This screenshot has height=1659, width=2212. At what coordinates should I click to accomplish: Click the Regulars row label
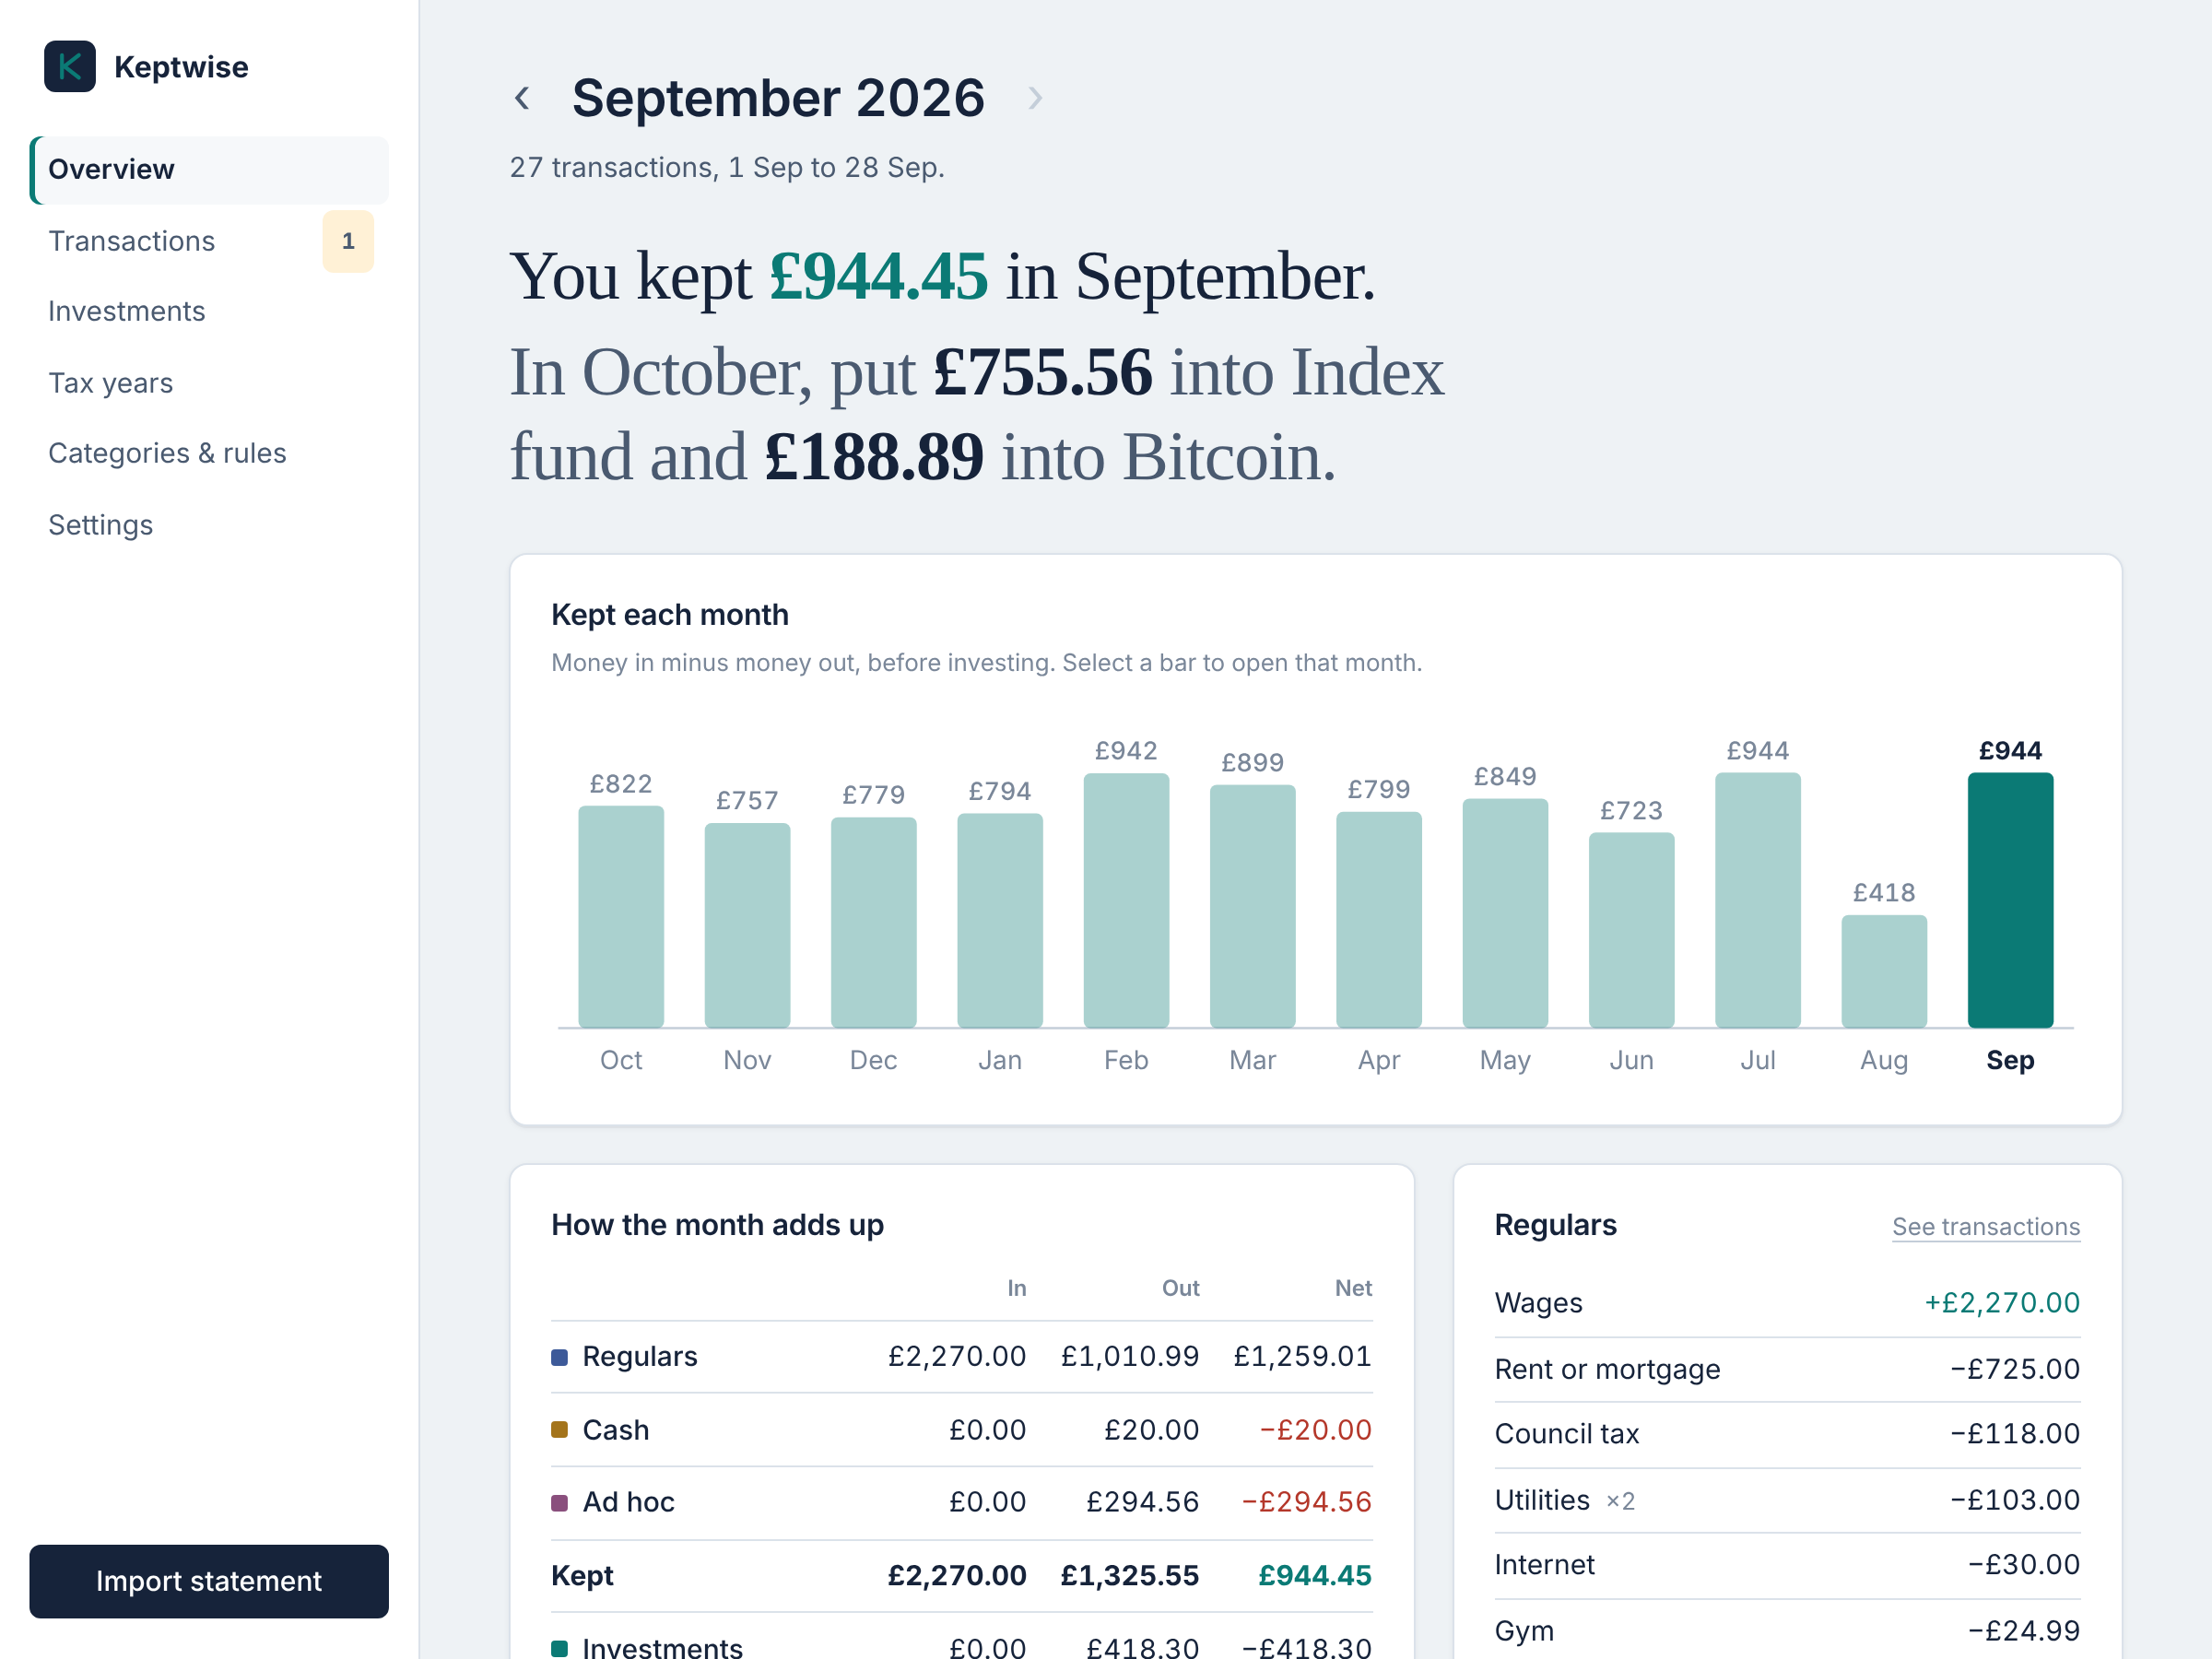(x=640, y=1357)
